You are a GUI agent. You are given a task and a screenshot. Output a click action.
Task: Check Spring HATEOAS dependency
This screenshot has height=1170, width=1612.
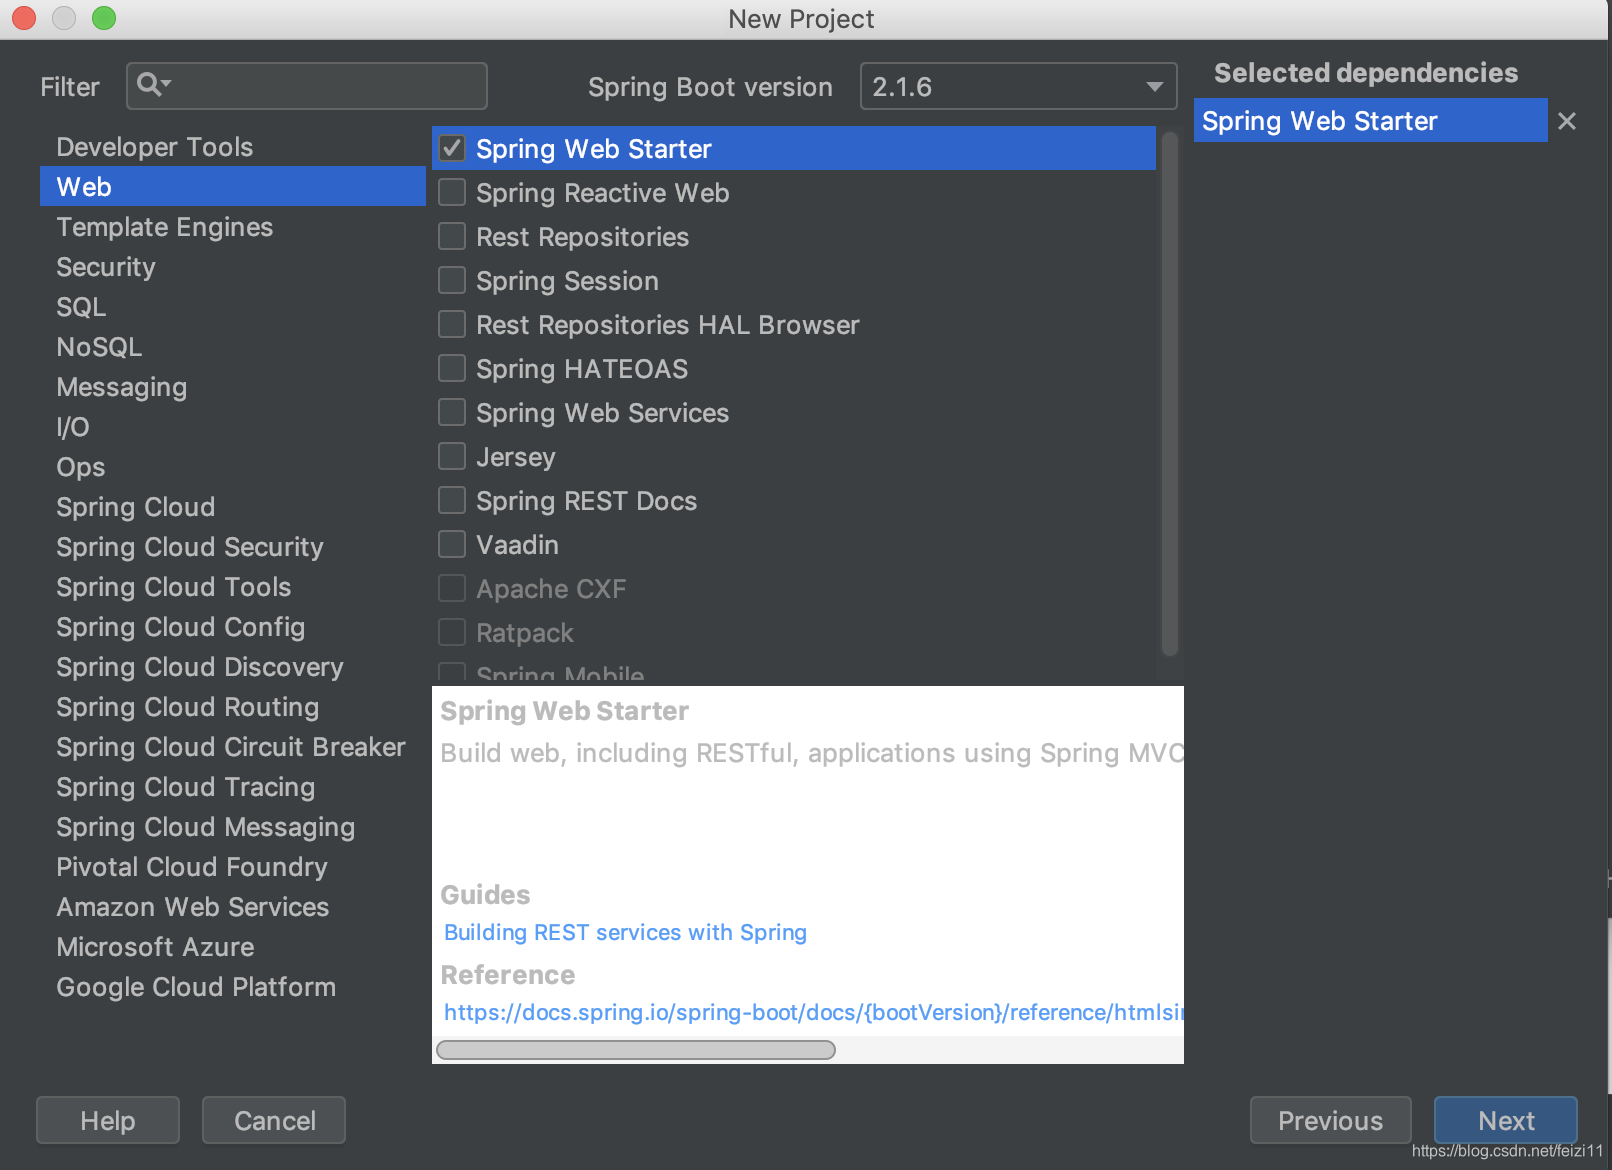pos(452,368)
